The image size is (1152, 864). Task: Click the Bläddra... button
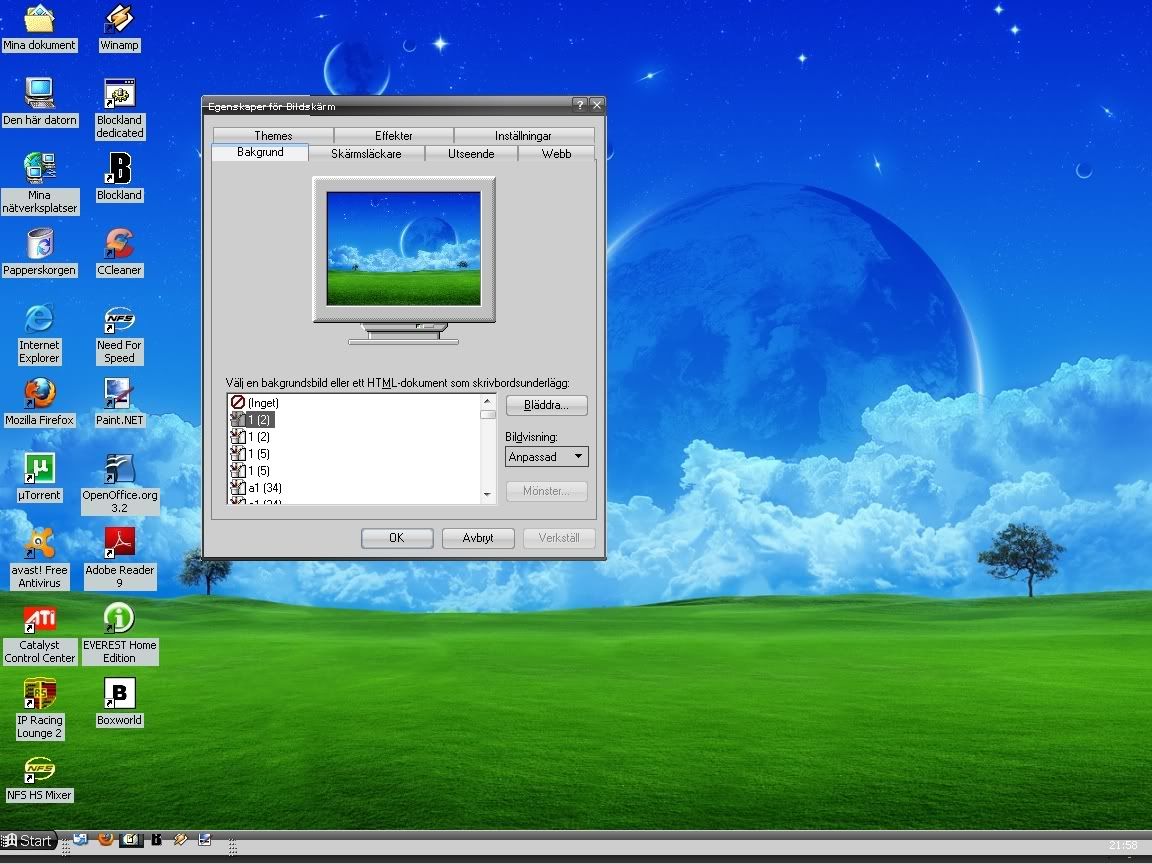546,405
